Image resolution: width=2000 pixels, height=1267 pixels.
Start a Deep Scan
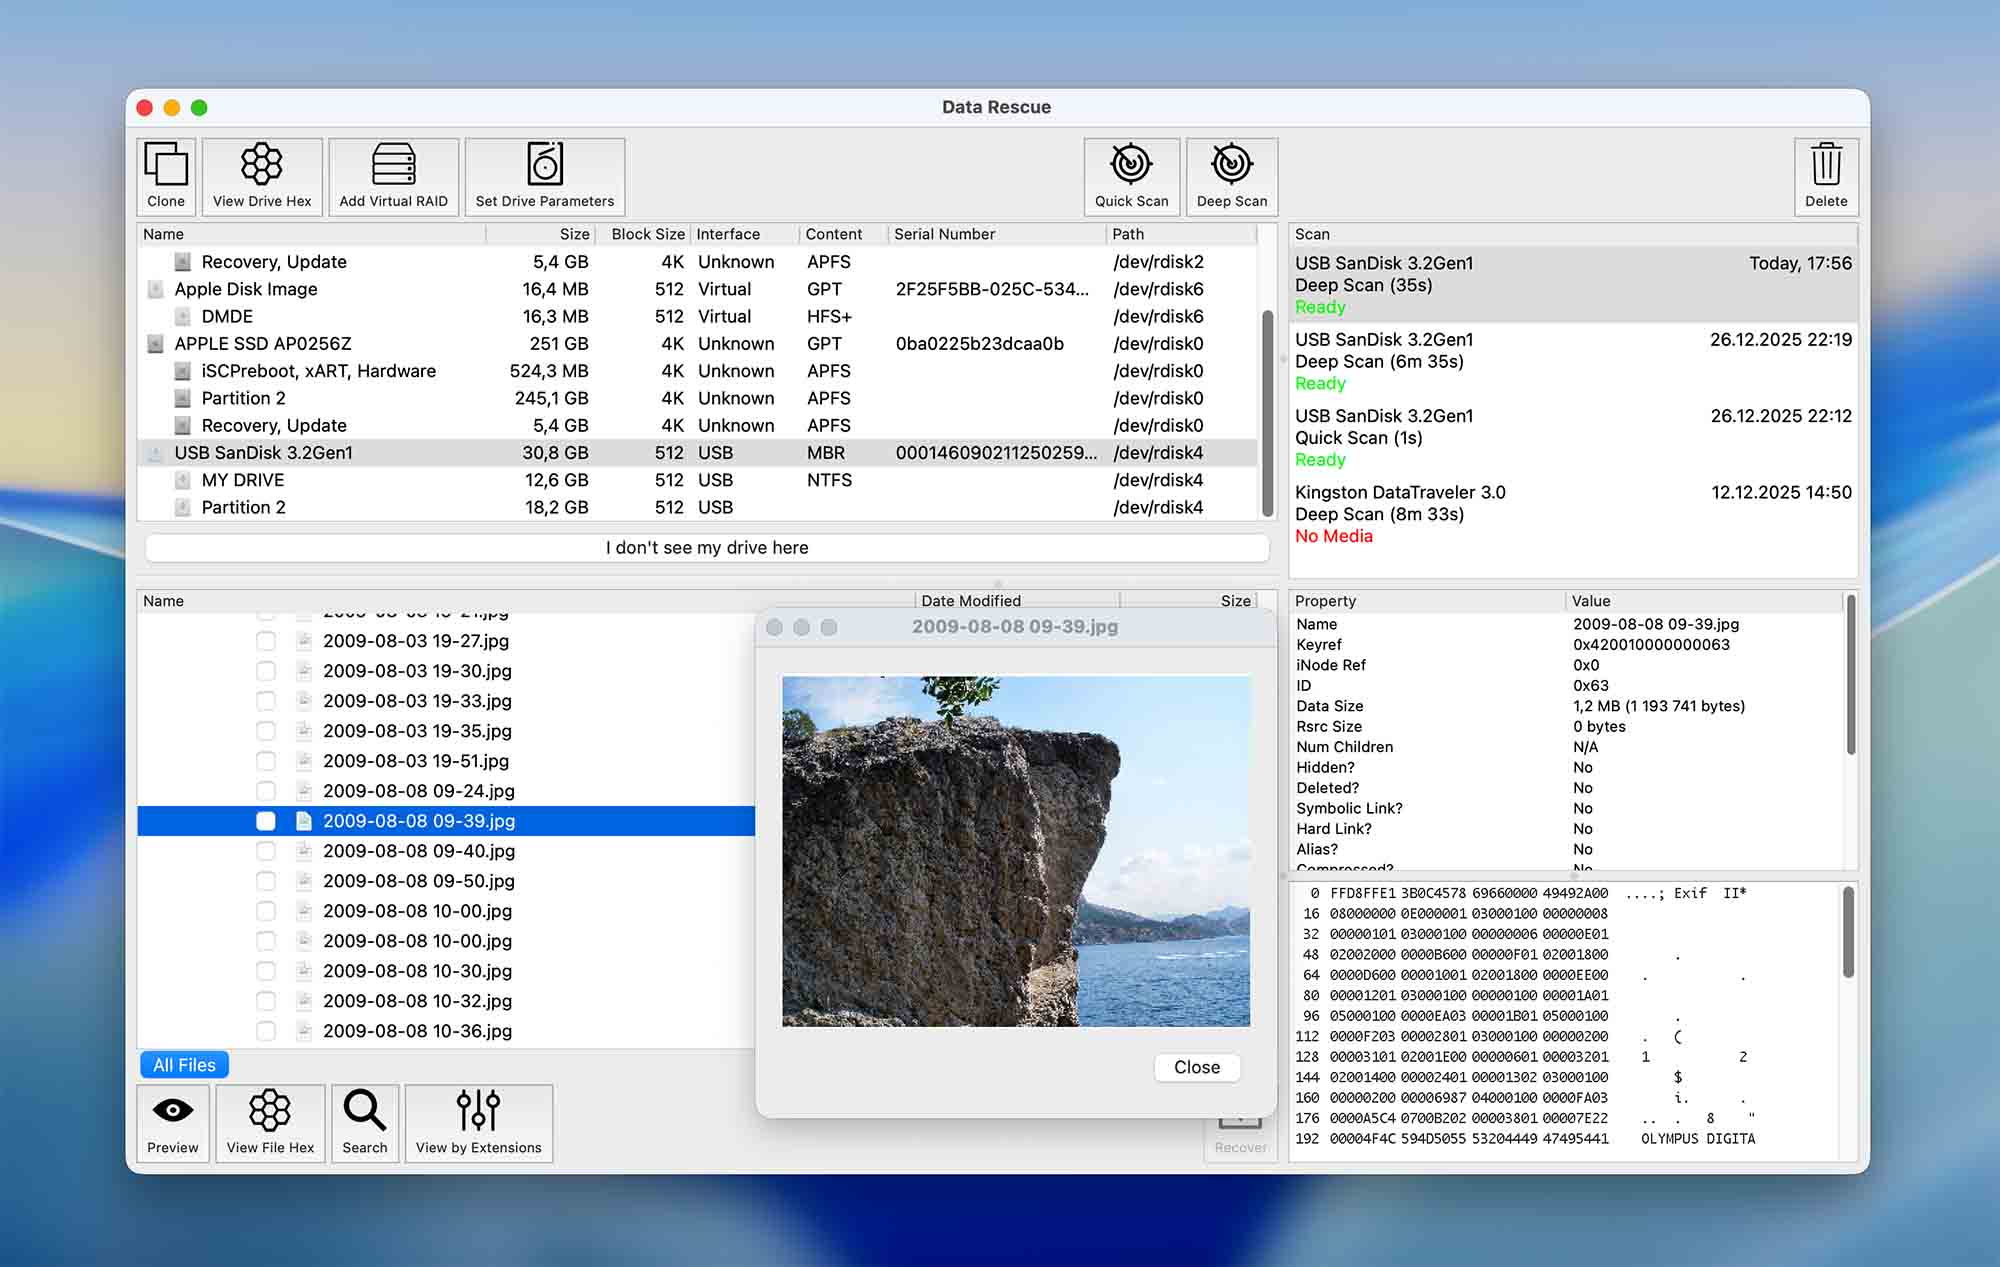(1232, 176)
